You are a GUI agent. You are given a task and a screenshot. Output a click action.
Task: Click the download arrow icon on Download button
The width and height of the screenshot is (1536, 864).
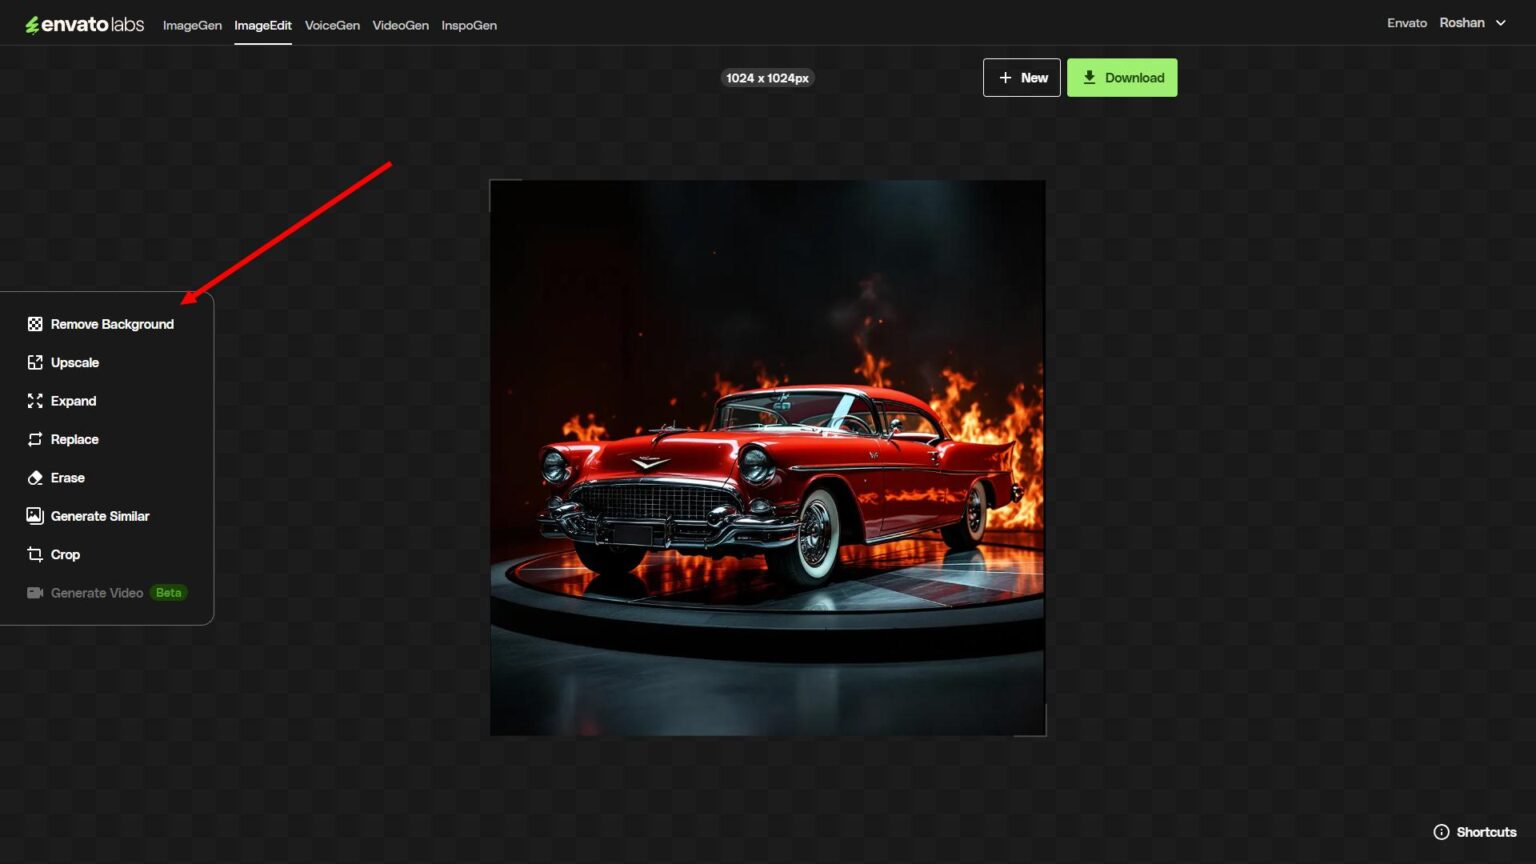(1089, 77)
